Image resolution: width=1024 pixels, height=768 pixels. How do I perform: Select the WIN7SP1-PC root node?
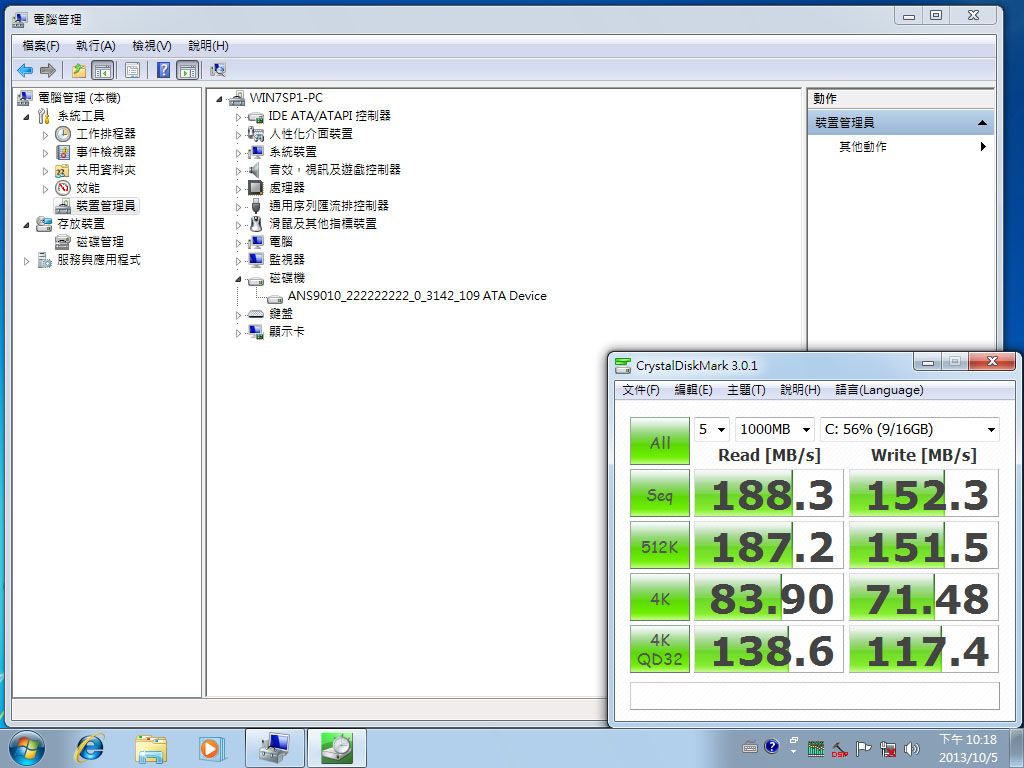pyautogui.click(x=286, y=98)
